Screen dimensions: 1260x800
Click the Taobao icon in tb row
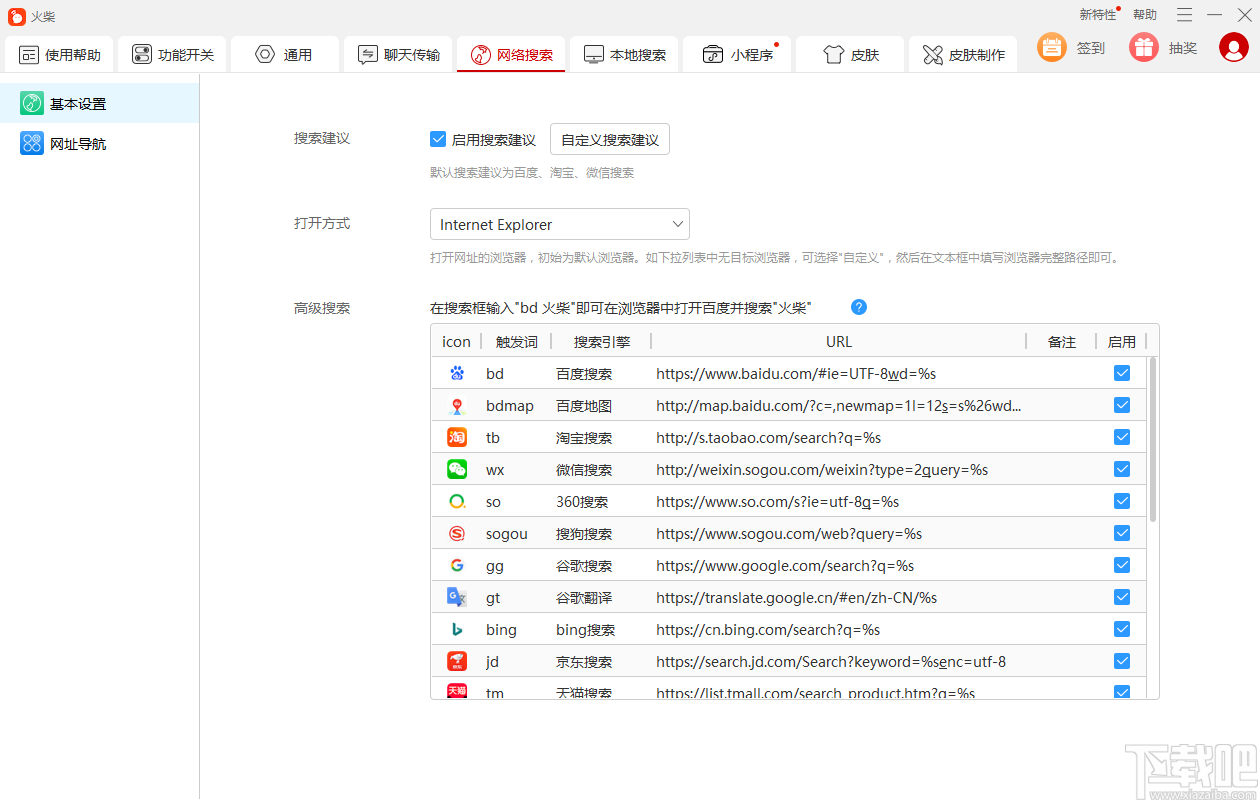coord(457,437)
